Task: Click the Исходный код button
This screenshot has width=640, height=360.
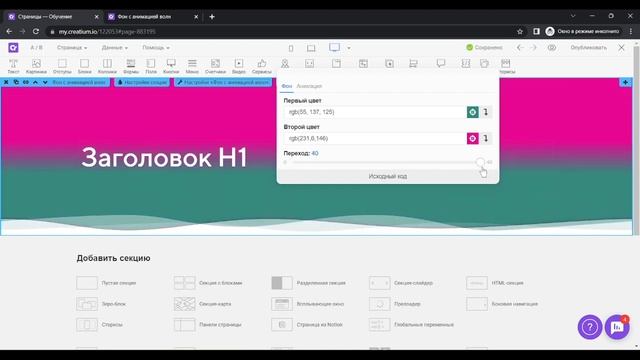Action: pyautogui.click(x=388, y=176)
